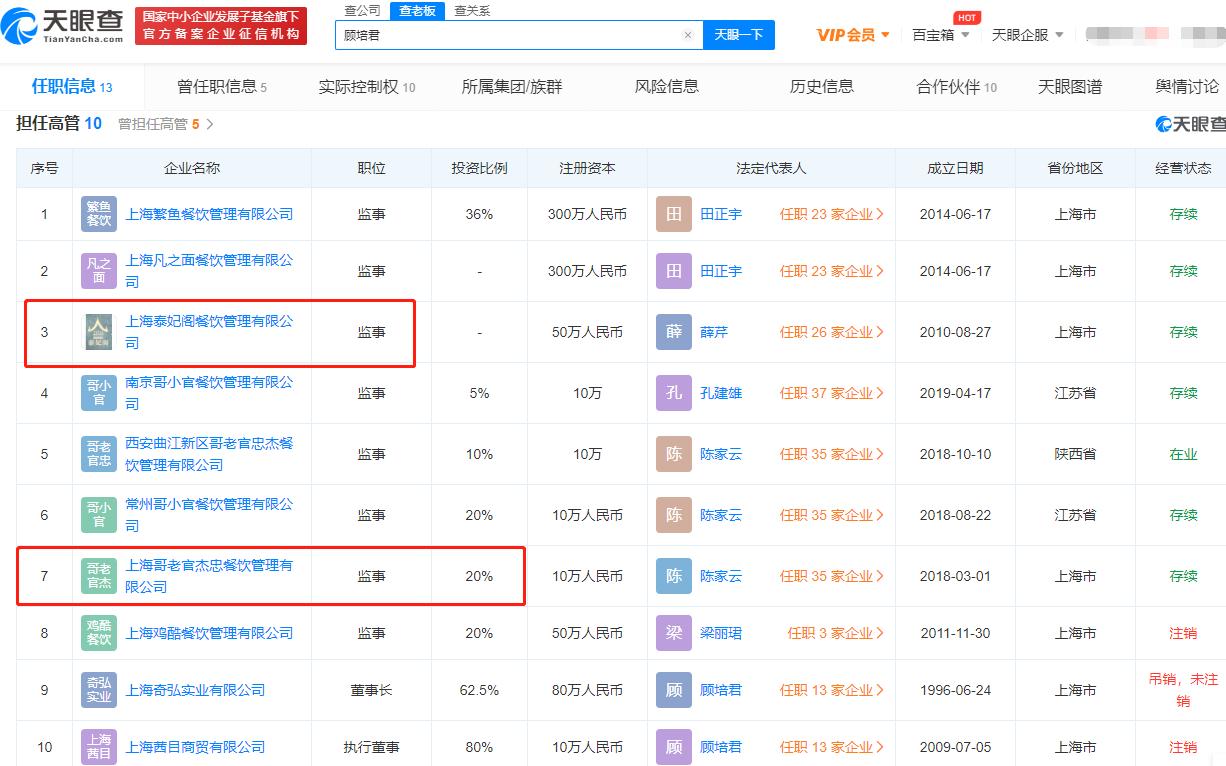Open 上海繁鱼餐饮 company logo thumbnail

click(99, 214)
